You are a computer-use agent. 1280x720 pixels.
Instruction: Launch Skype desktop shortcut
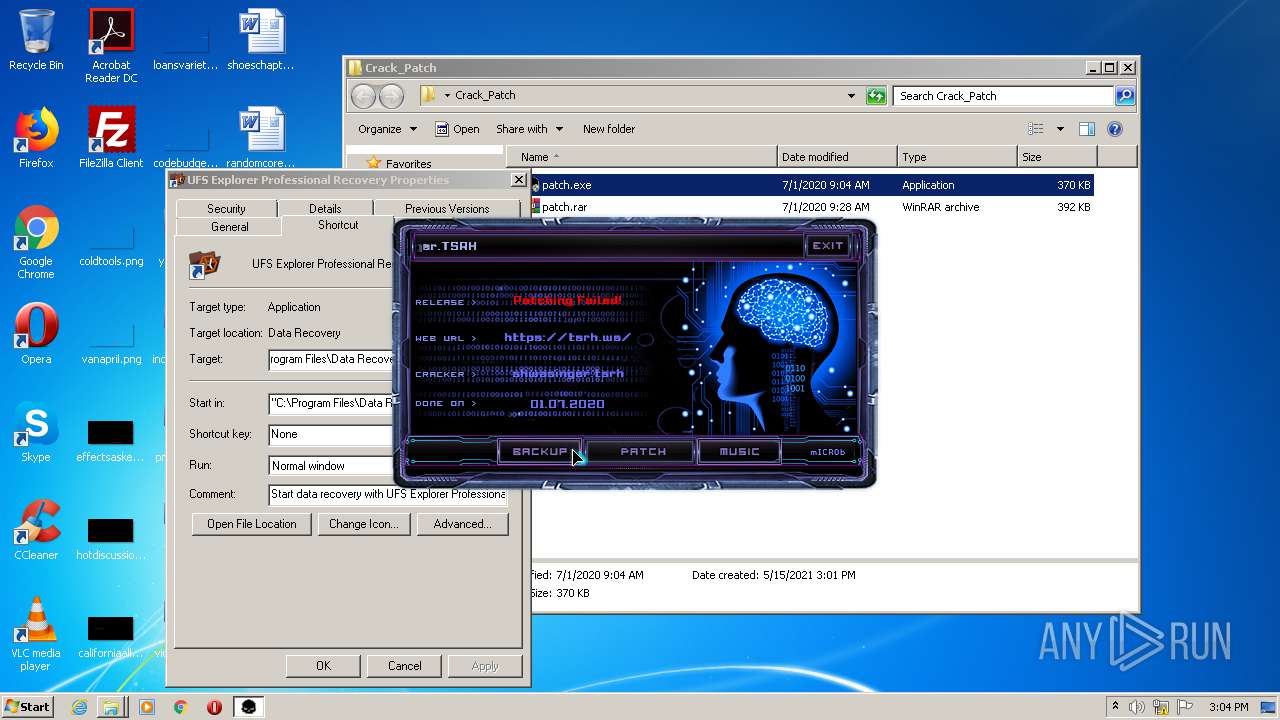(36, 432)
